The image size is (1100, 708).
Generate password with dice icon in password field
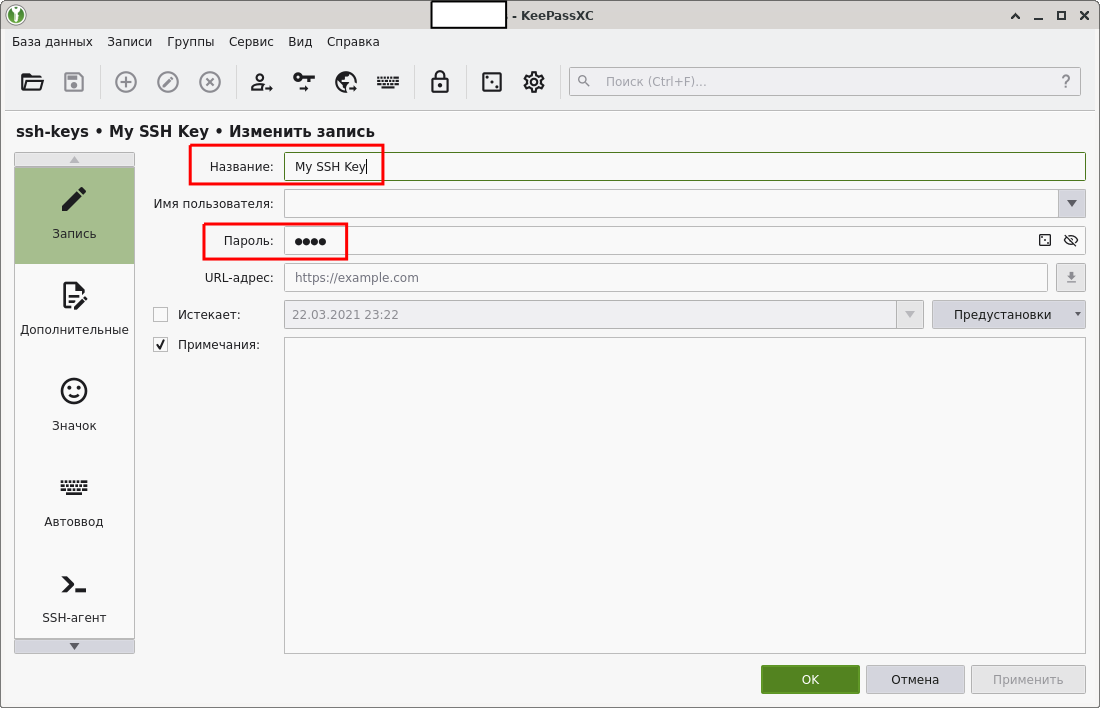coord(1045,240)
